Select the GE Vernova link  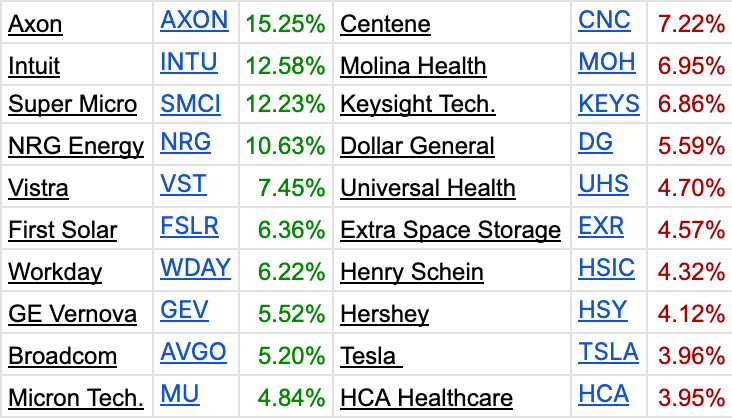click(x=72, y=314)
